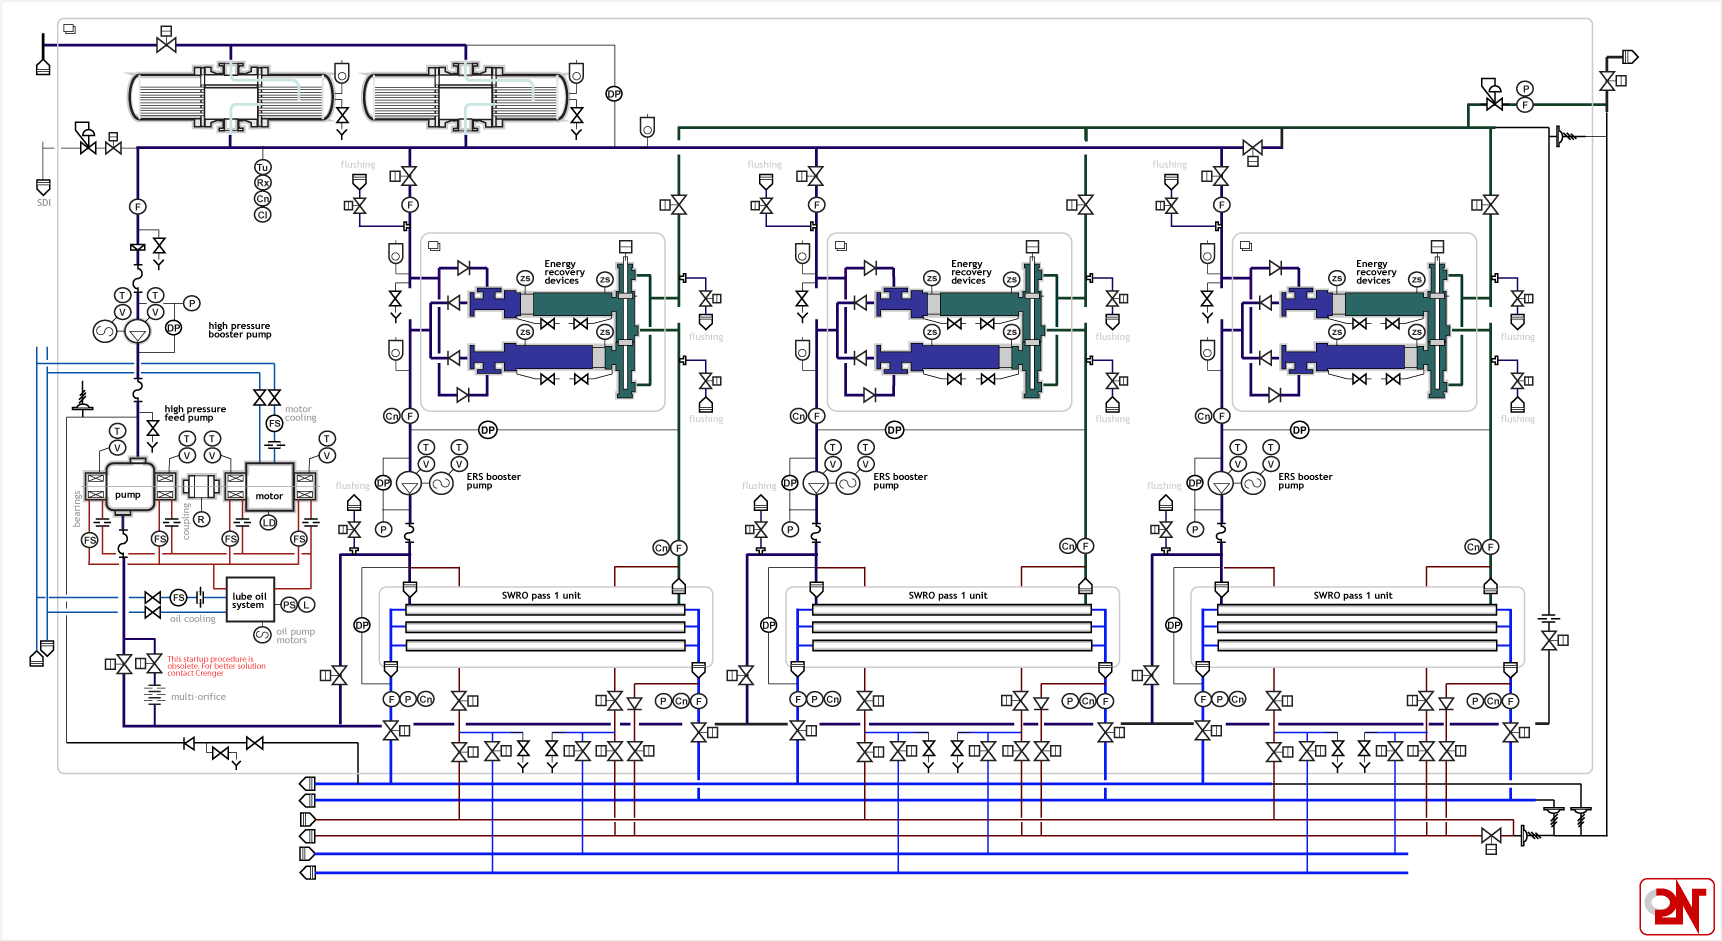The height and width of the screenshot is (941, 1722).
Task: Click the control valve at the top right
Action: point(1492,94)
